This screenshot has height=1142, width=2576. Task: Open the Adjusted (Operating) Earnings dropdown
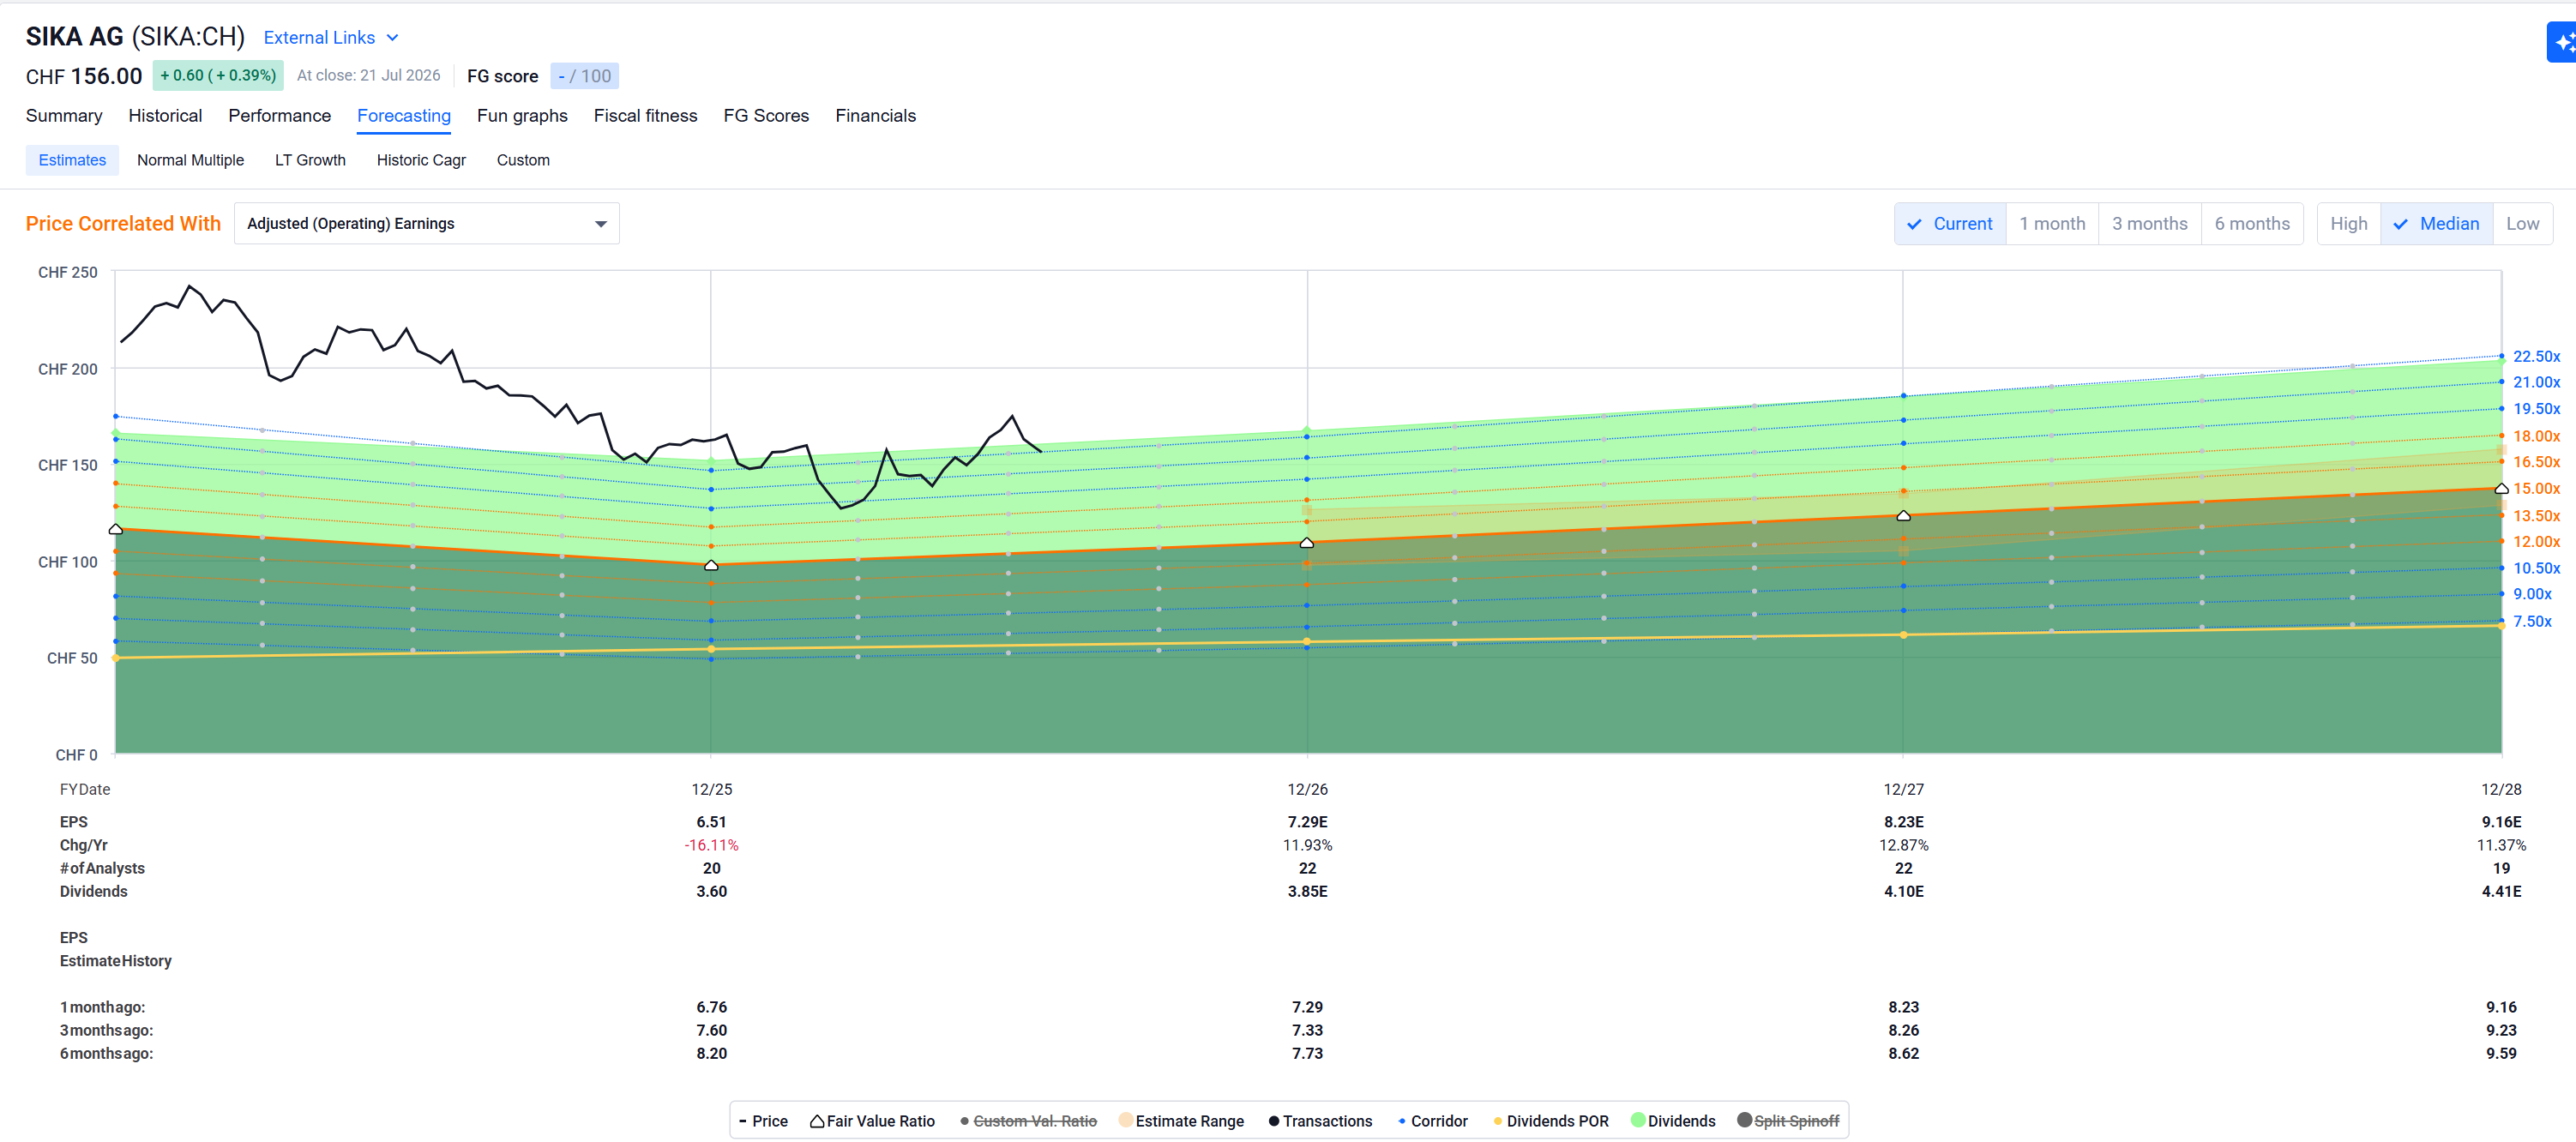(427, 224)
